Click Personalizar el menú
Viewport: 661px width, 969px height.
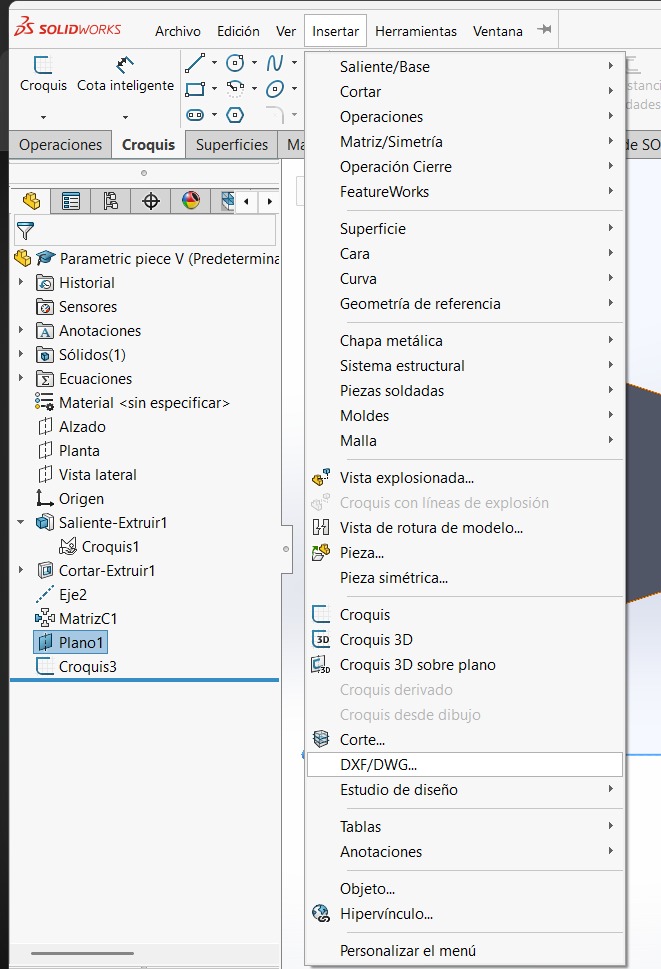(465, 950)
